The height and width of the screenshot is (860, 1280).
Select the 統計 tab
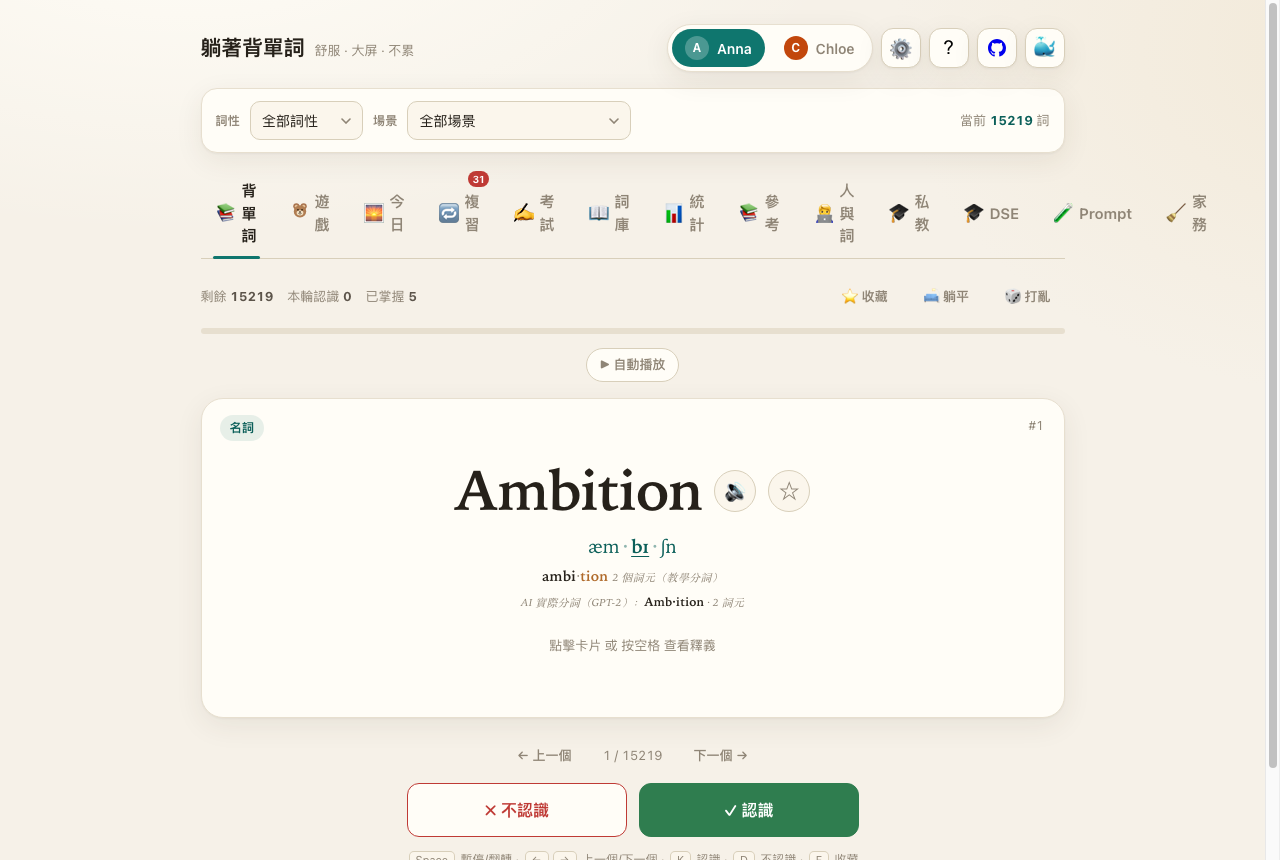coord(686,213)
